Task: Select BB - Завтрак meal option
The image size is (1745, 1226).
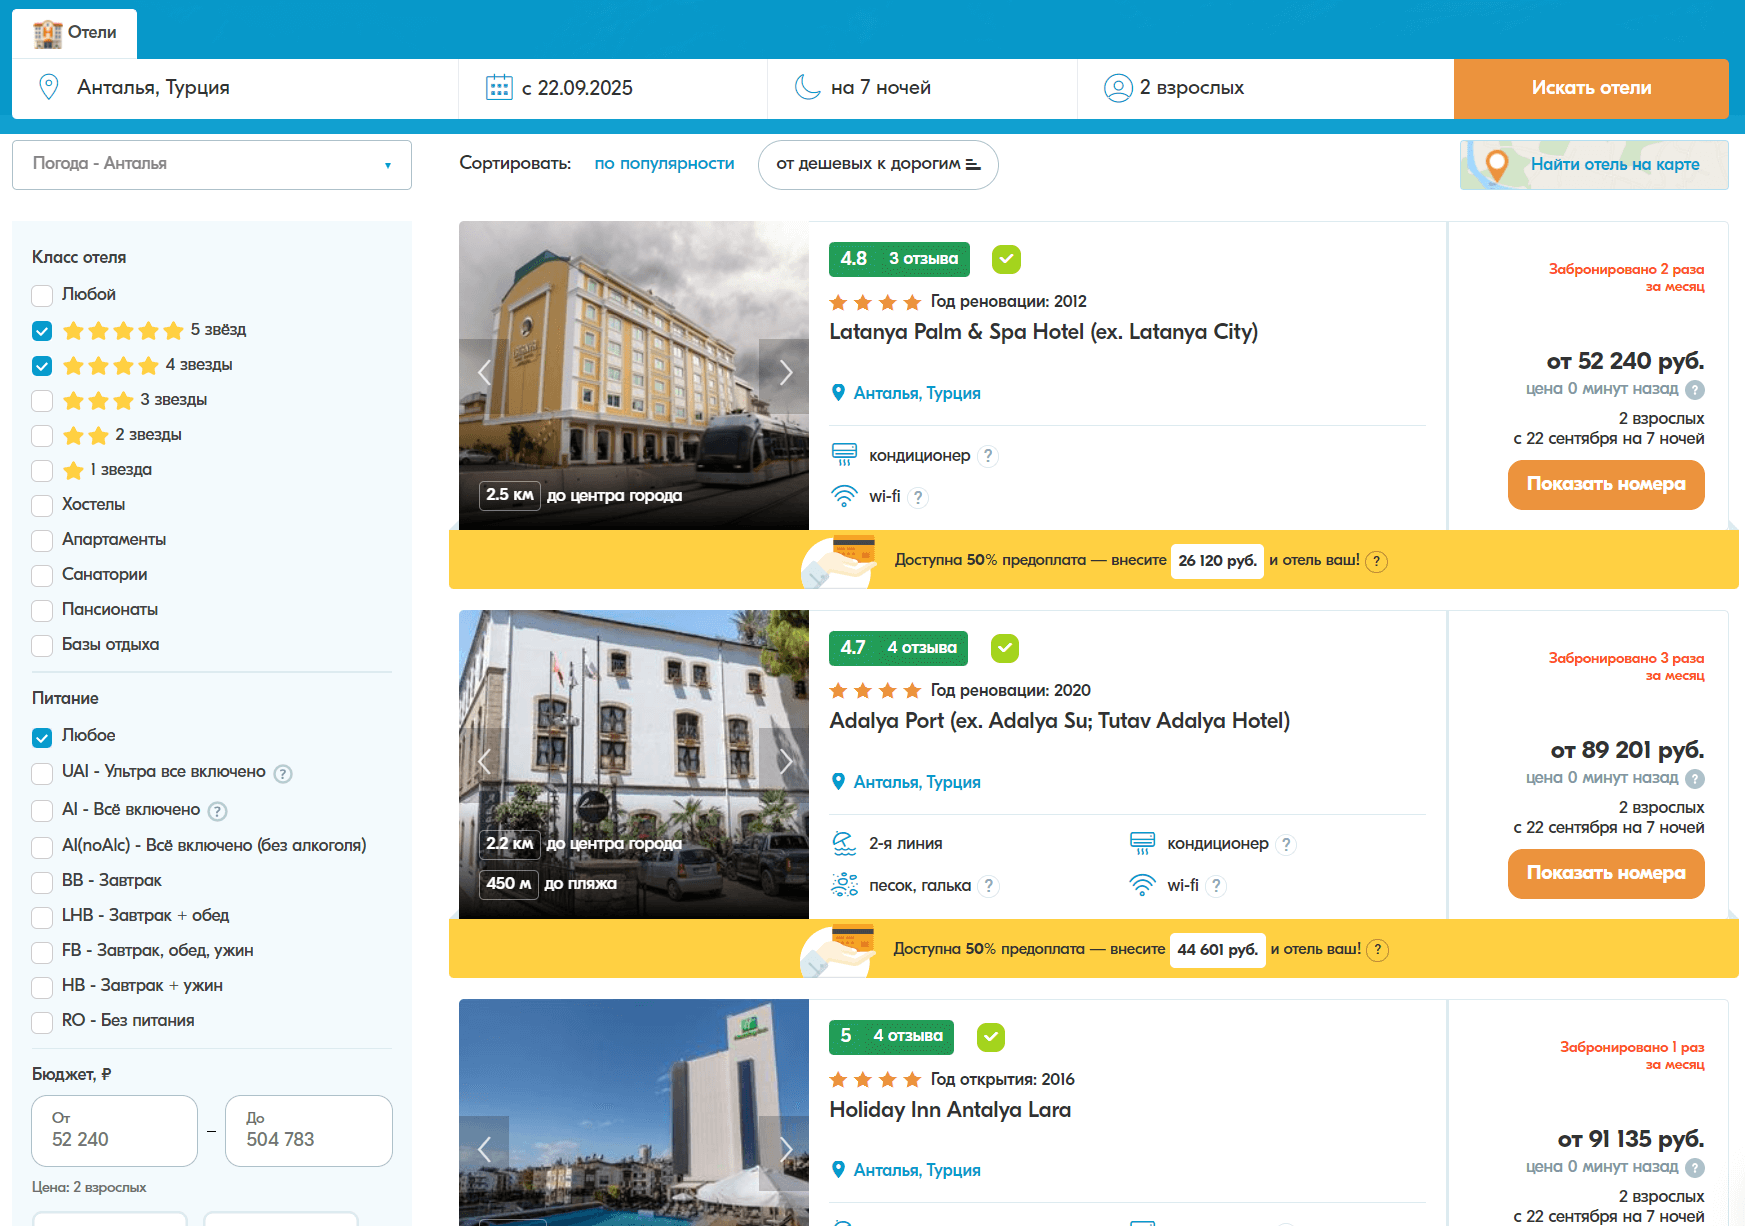Action: (42, 882)
